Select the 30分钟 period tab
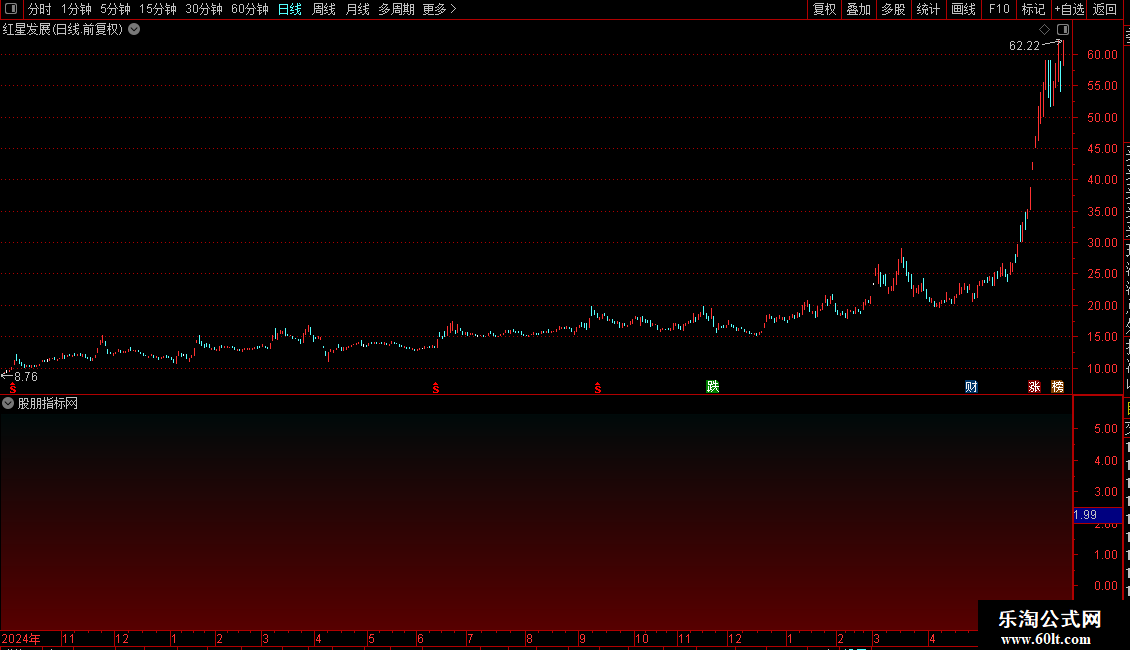 click(203, 9)
